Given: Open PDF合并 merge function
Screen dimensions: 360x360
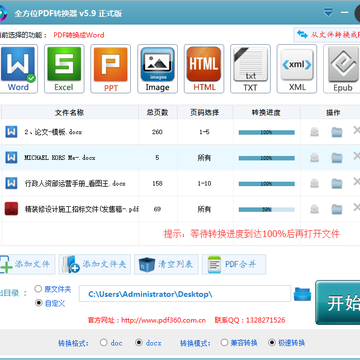Looking at the screenshot, I should click(234, 264).
